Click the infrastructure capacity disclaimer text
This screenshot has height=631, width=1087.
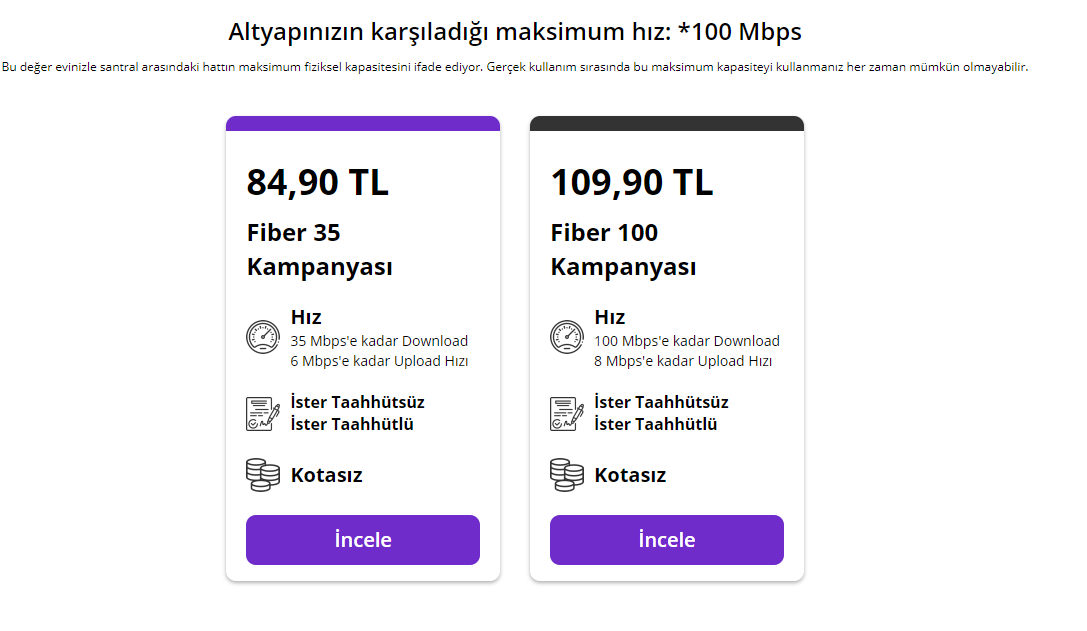tap(515, 68)
